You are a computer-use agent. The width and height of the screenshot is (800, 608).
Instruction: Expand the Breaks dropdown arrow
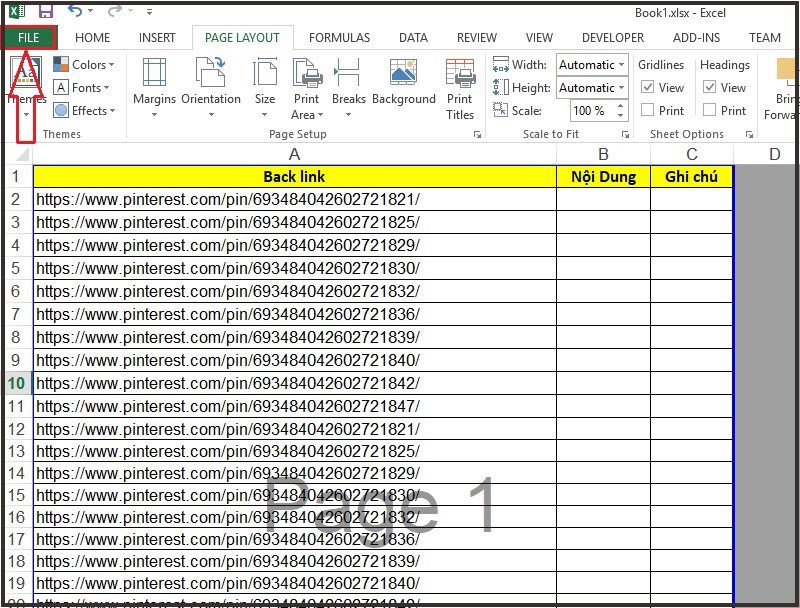click(348, 115)
